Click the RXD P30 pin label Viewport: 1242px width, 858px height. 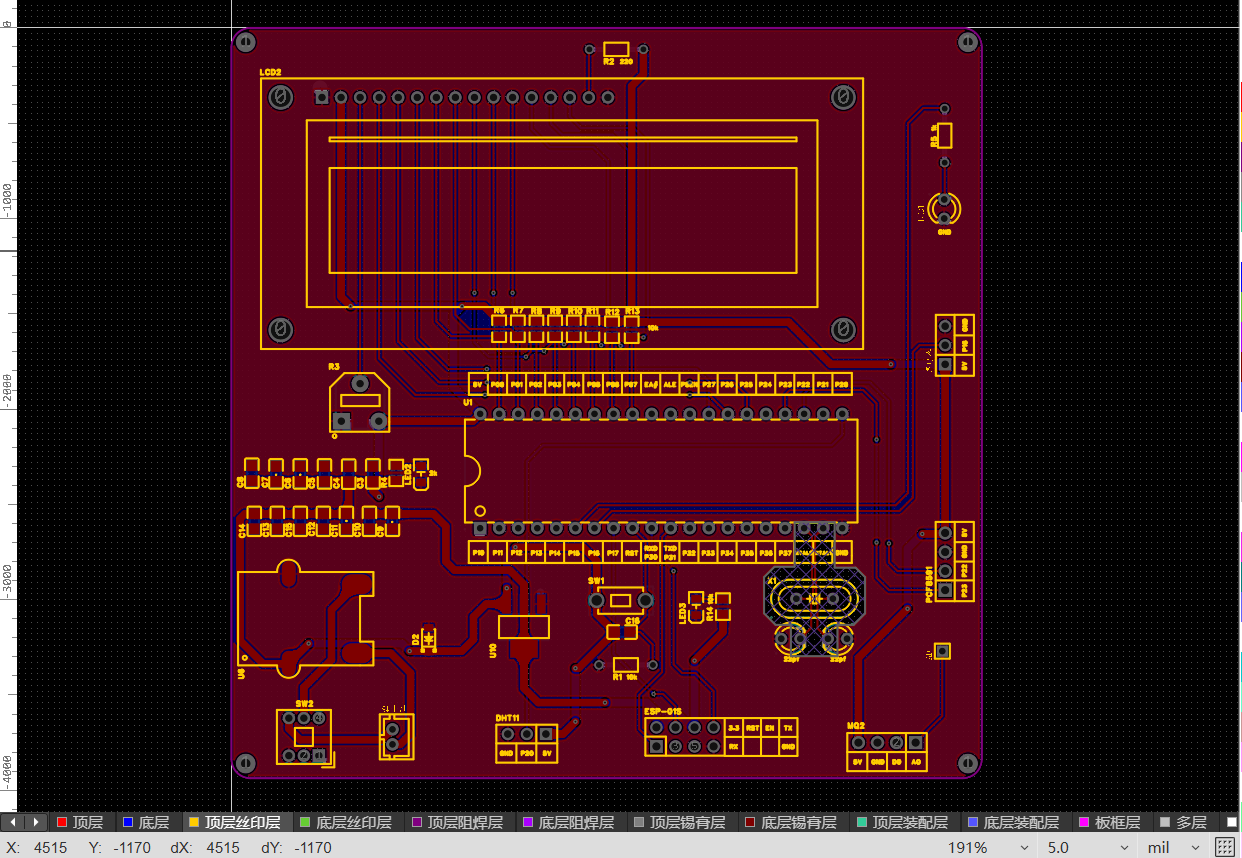(x=651, y=552)
